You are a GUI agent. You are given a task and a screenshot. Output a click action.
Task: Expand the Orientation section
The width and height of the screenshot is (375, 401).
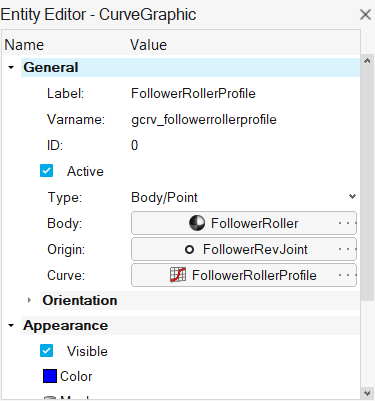[29, 300]
